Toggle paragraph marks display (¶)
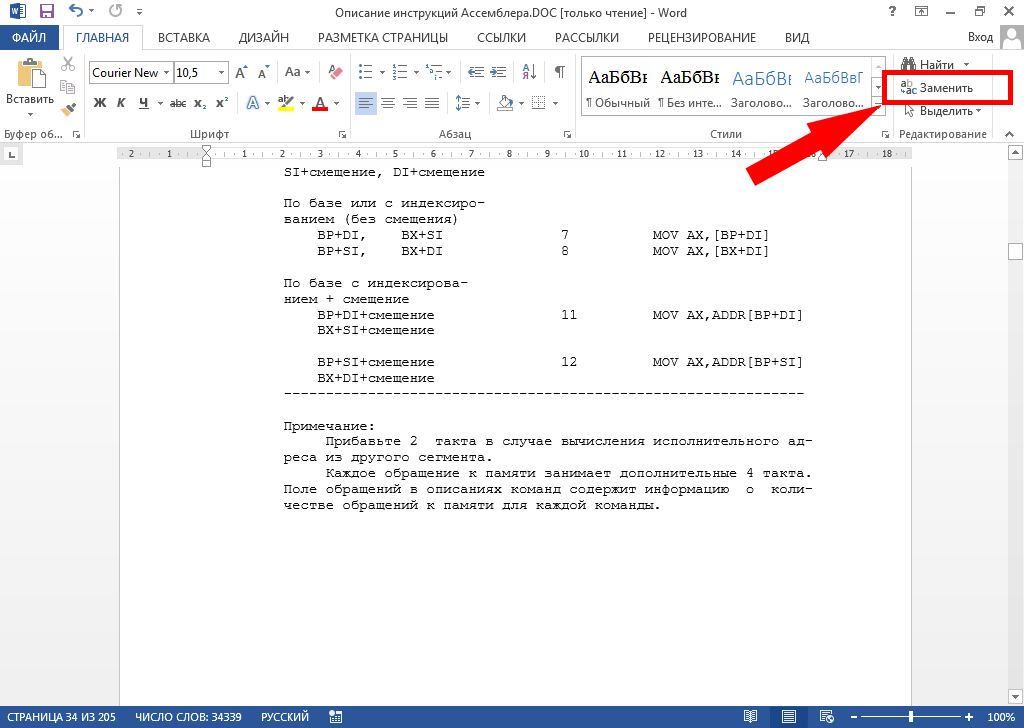1024x728 pixels. (559, 73)
